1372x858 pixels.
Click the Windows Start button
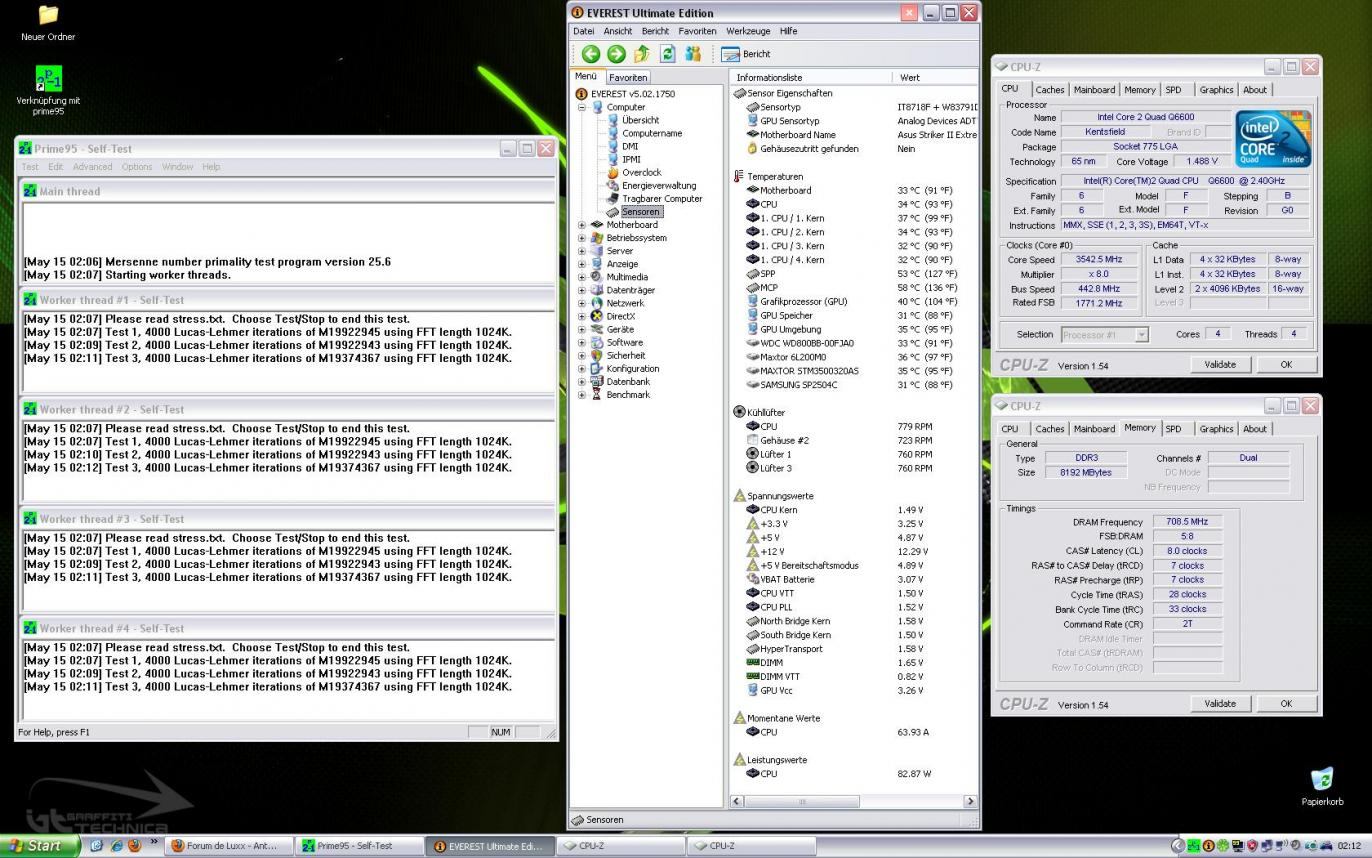tap(40, 846)
